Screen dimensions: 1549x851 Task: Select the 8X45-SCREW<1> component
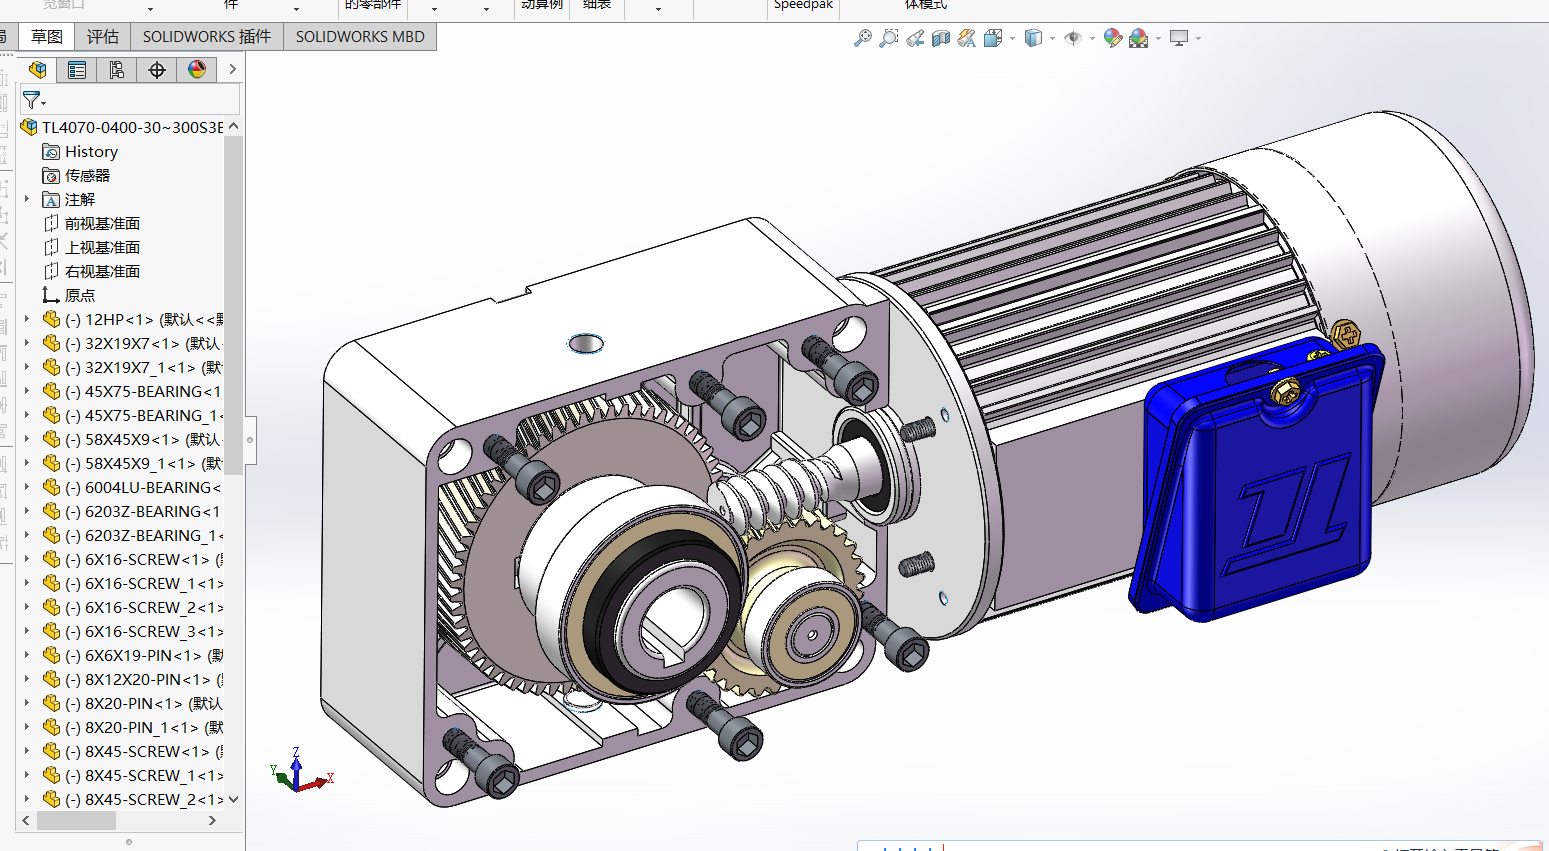[133, 751]
